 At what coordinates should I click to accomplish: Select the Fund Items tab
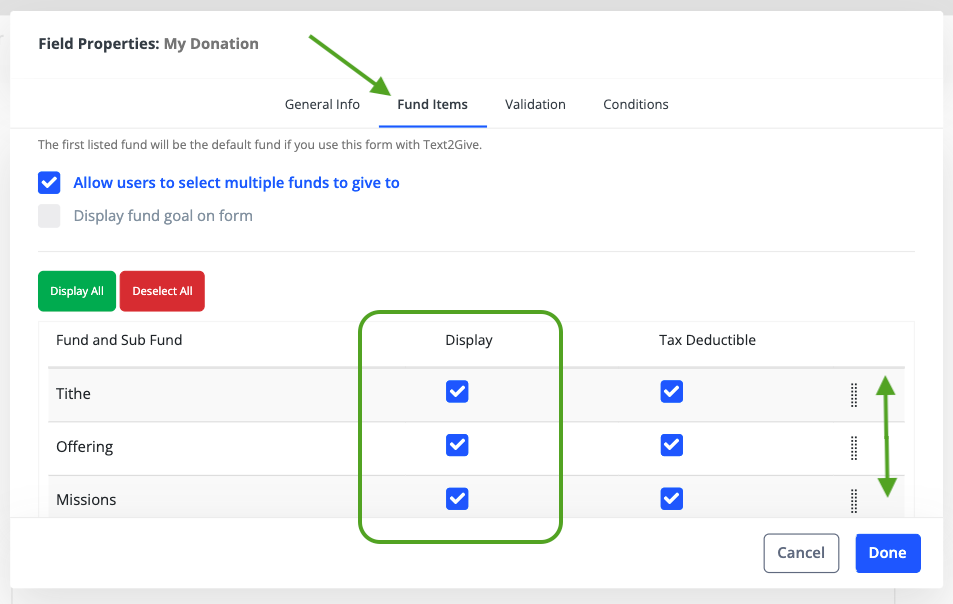point(432,104)
